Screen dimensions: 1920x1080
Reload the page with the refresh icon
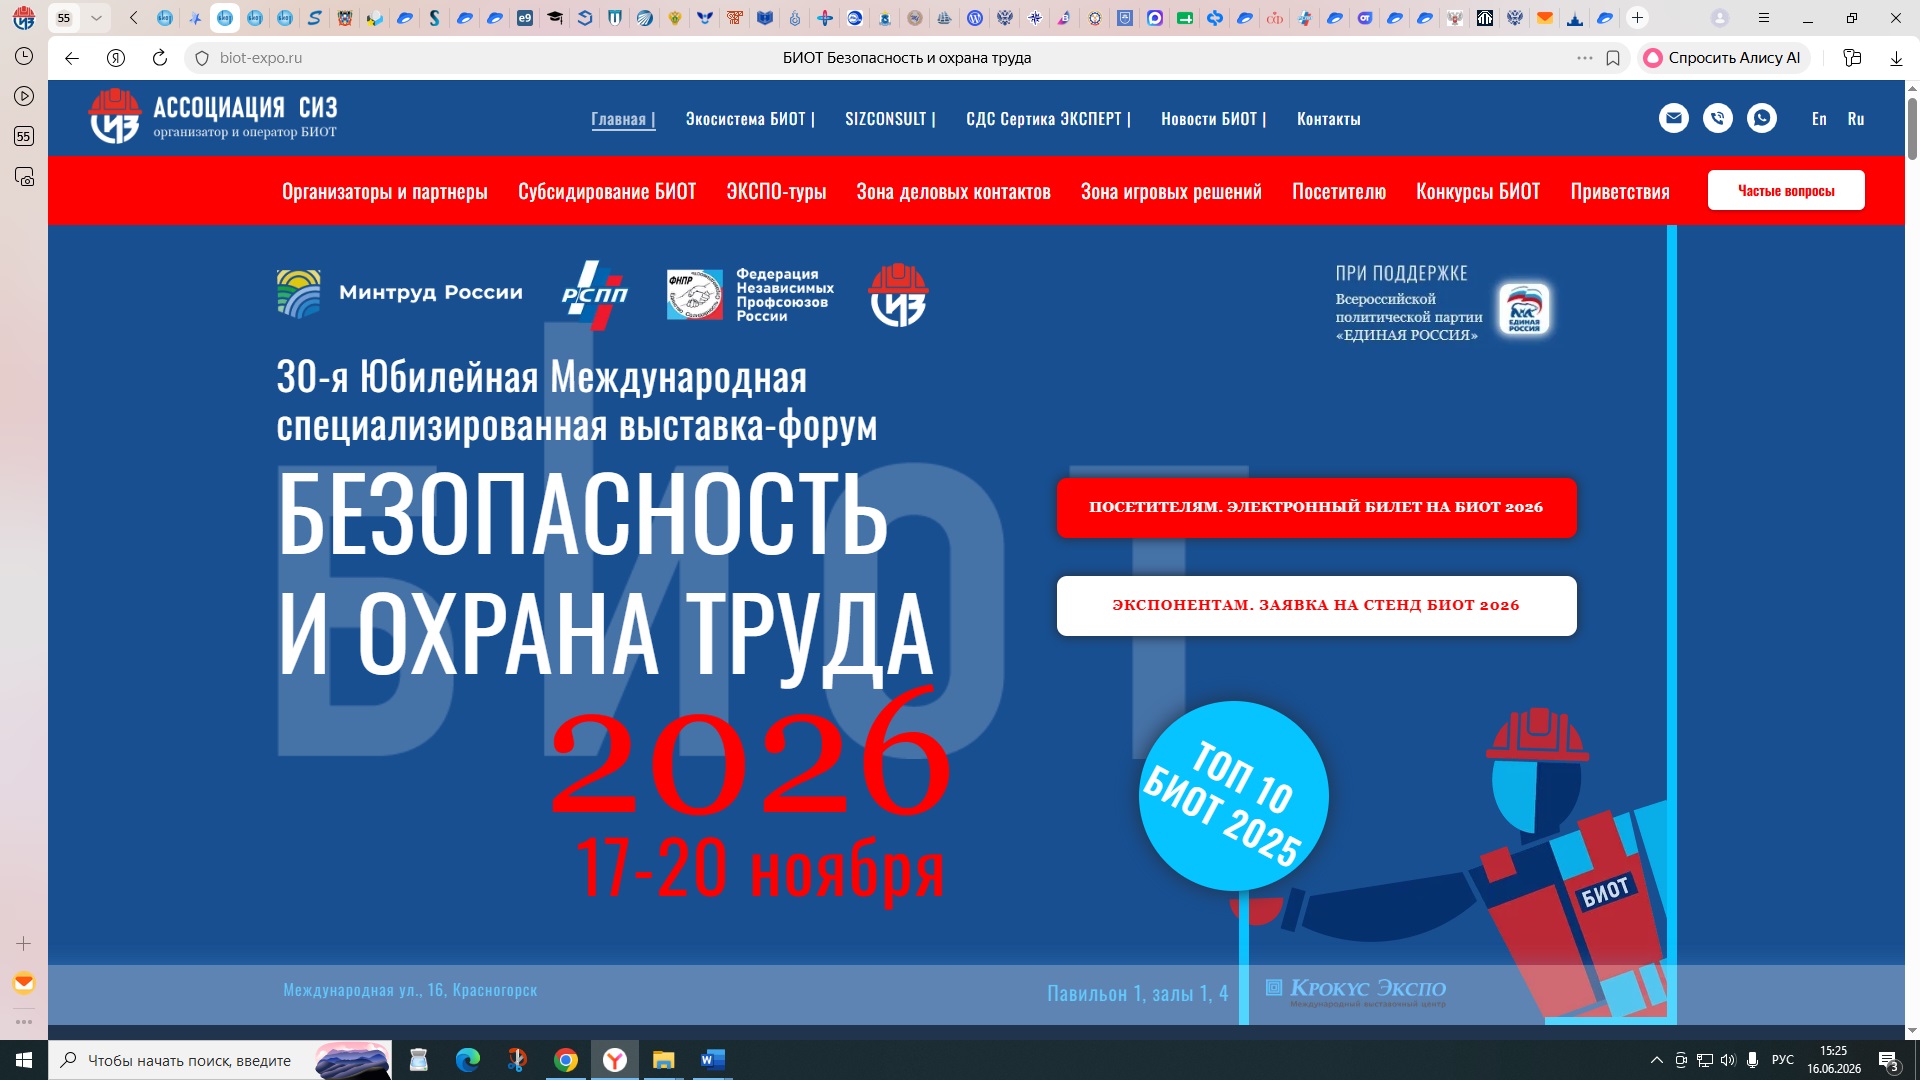click(x=160, y=58)
